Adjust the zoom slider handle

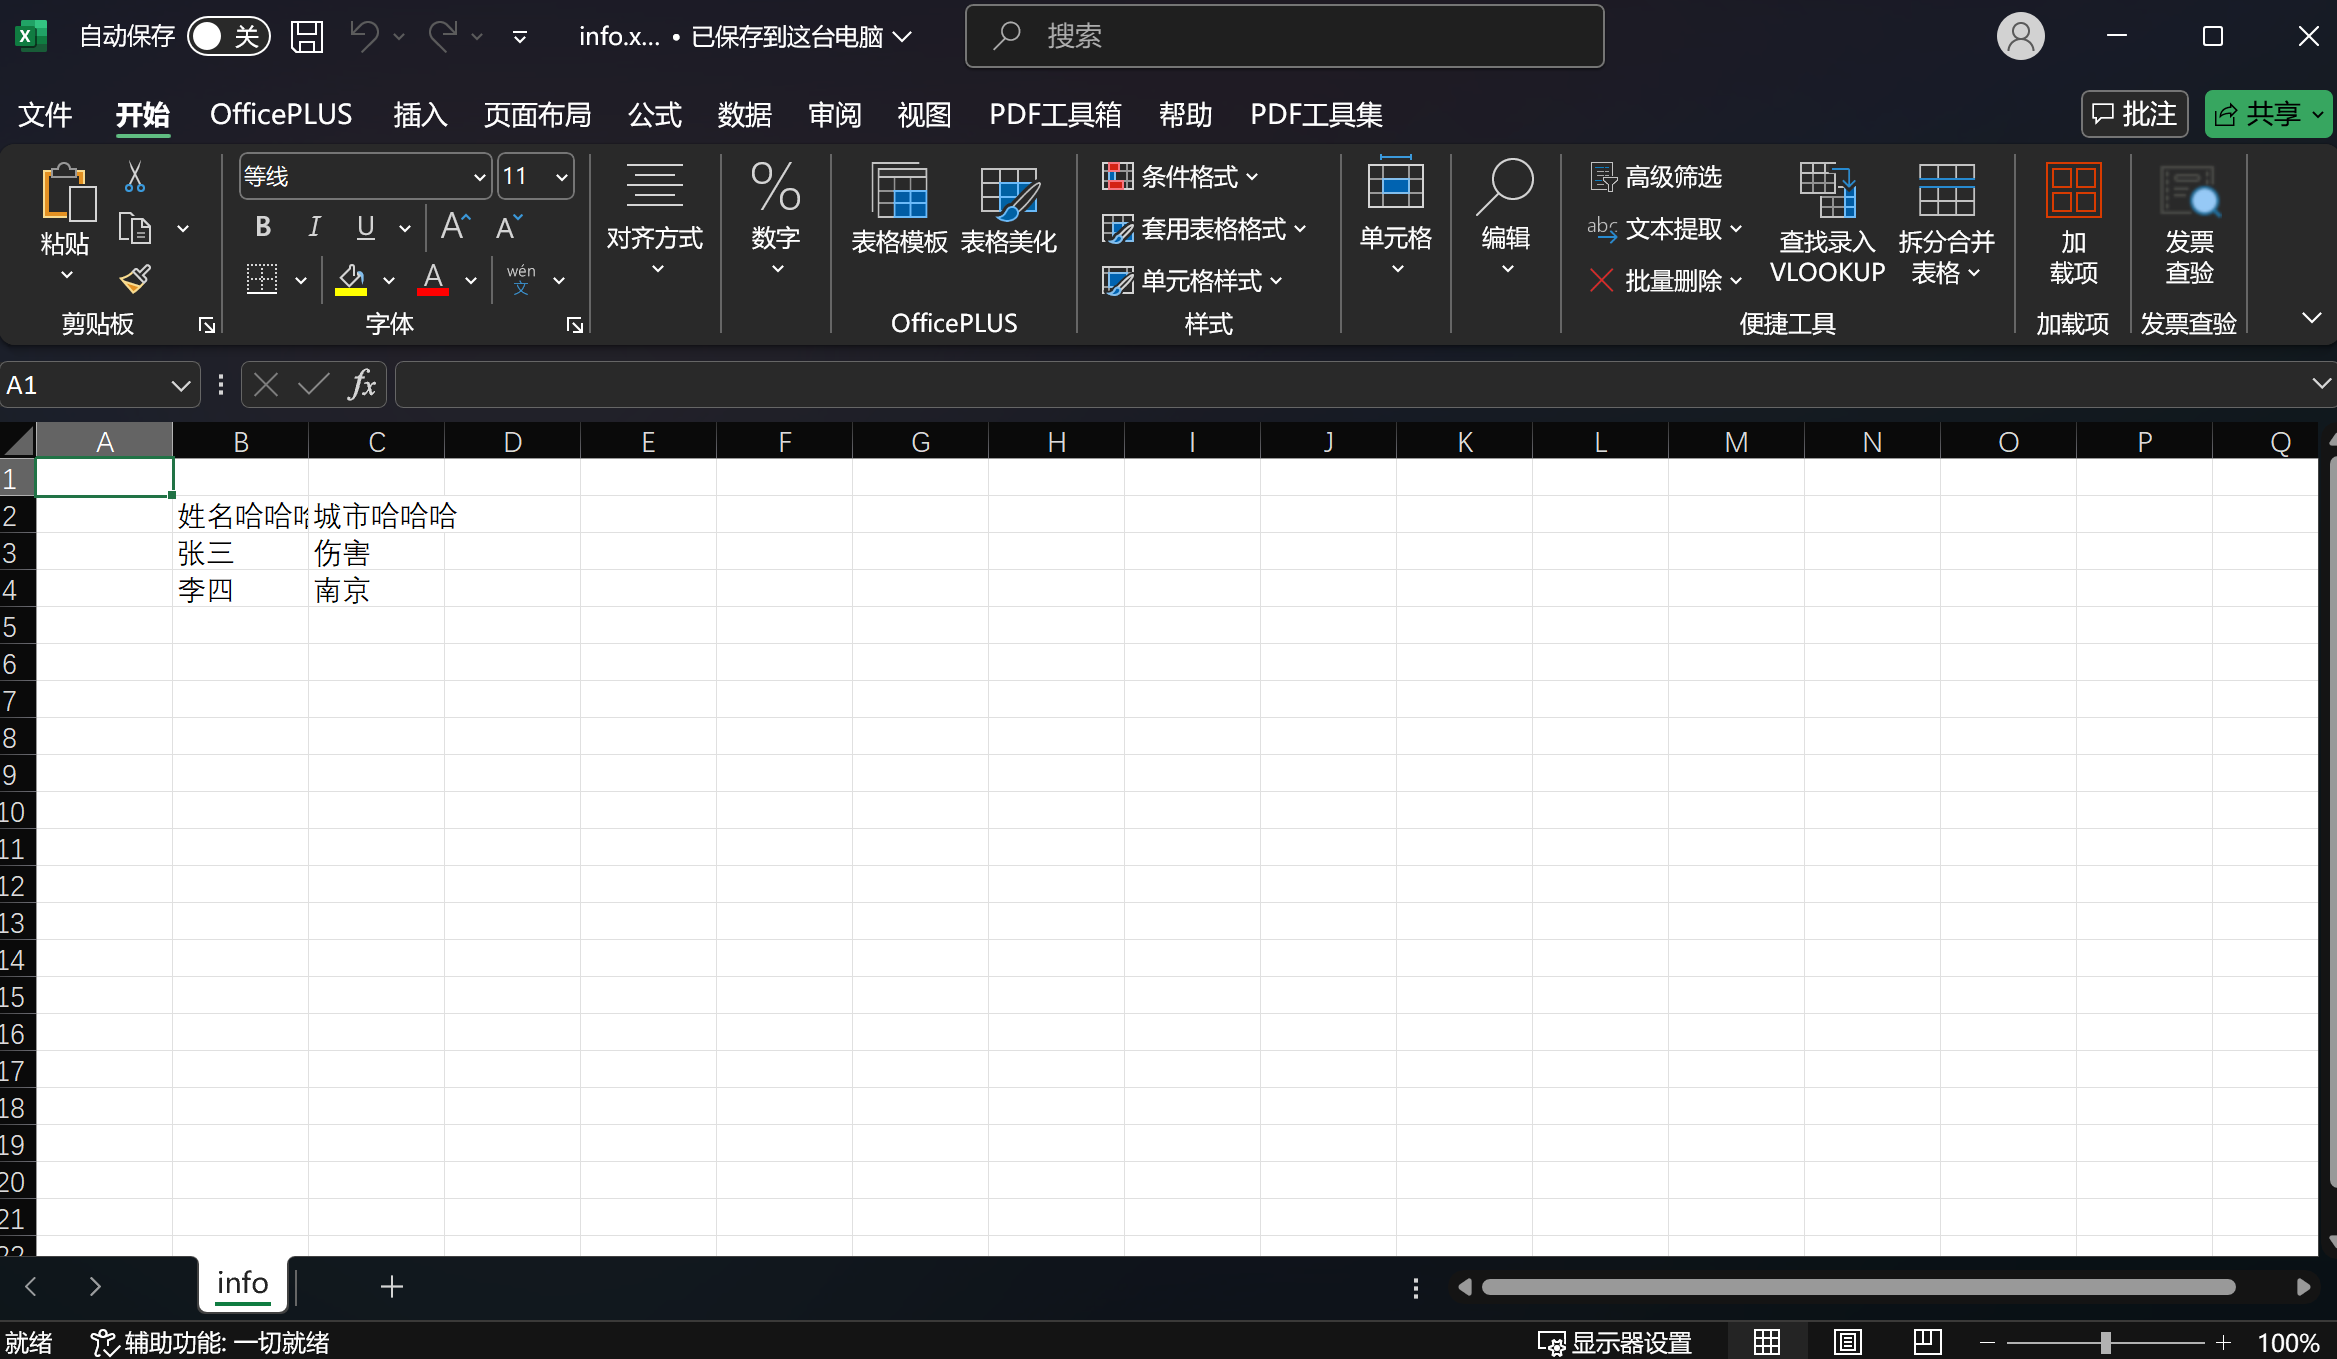(x=2105, y=1342)
